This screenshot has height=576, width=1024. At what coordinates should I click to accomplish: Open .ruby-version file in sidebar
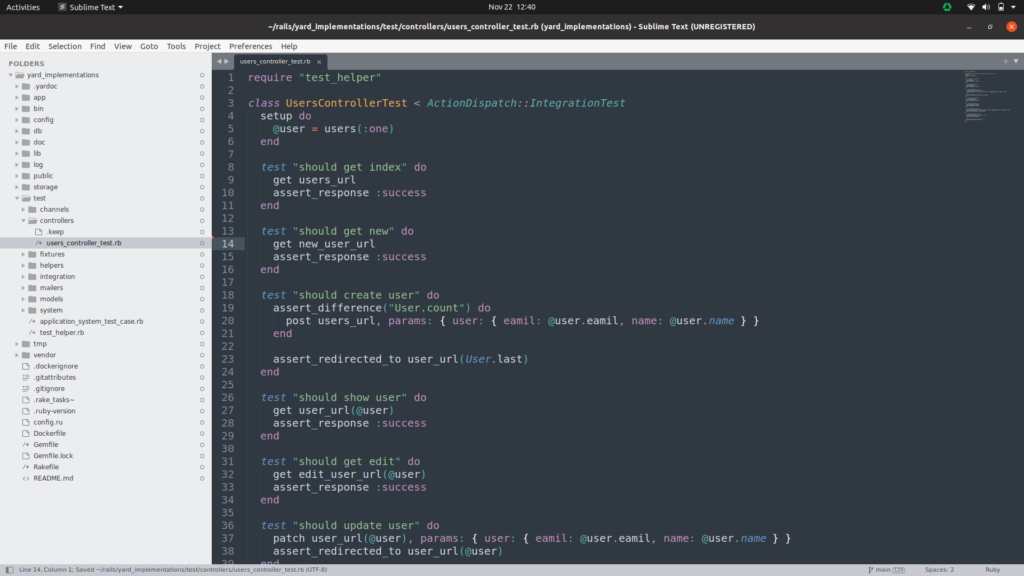click(x=54, y=411)
